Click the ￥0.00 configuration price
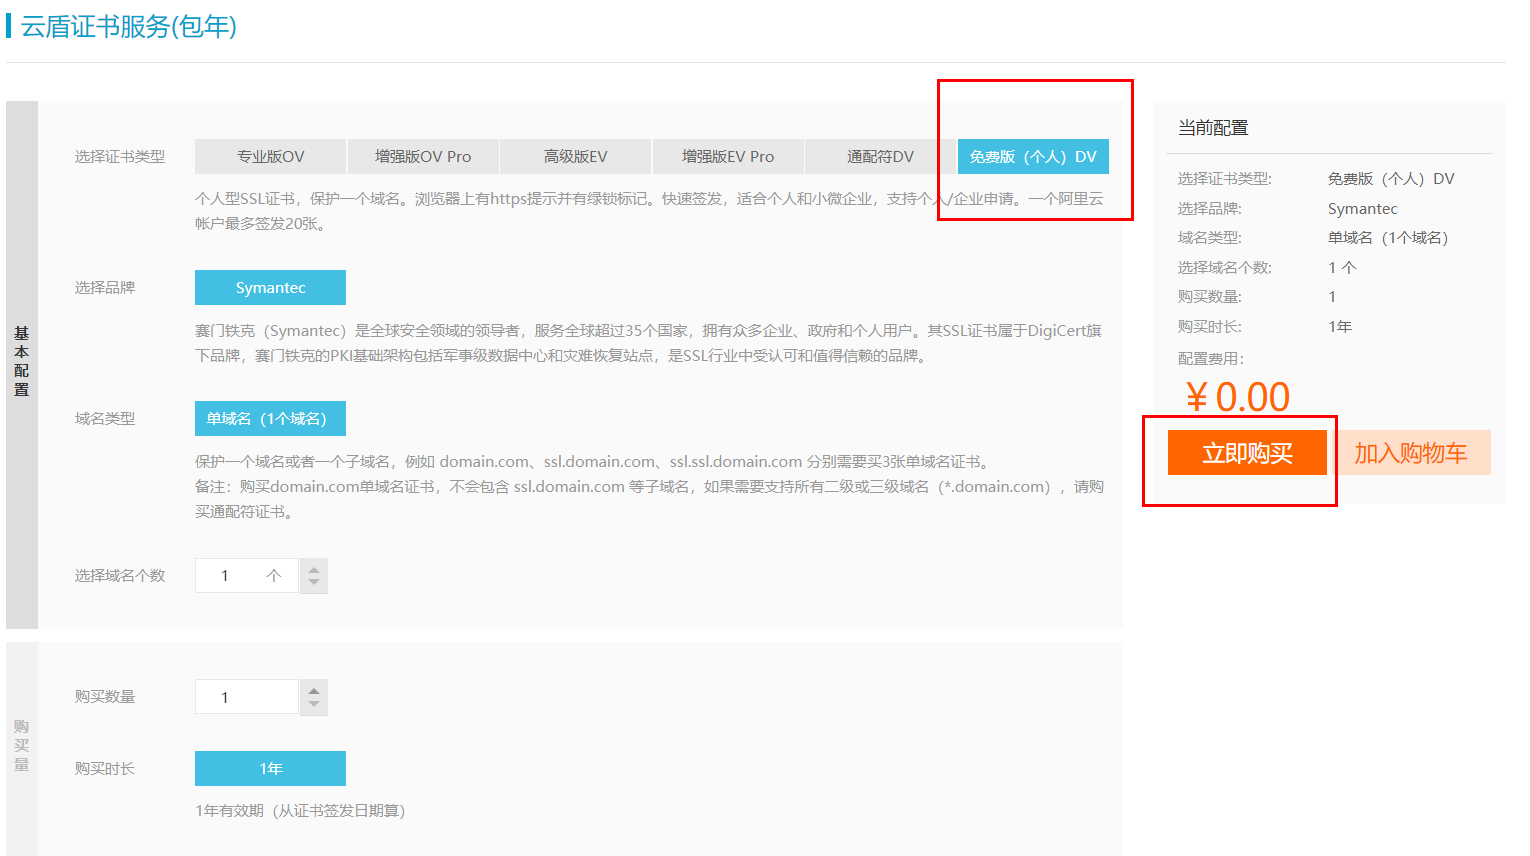 tap(1238, 397)
